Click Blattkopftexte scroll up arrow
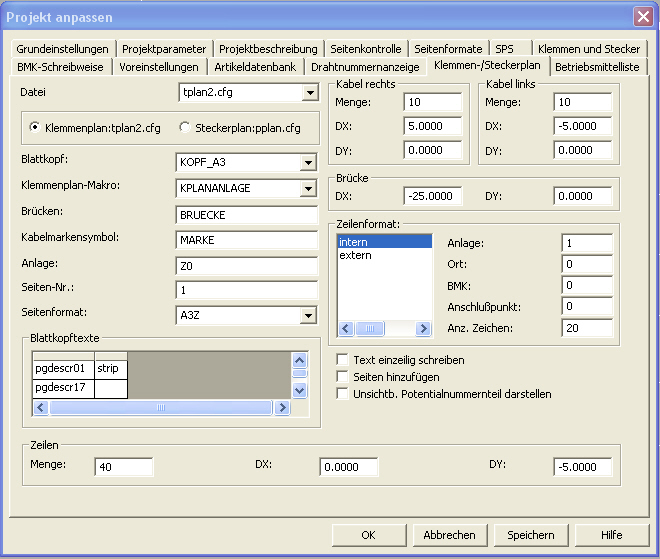660x559 pixels. click(299, 360)
